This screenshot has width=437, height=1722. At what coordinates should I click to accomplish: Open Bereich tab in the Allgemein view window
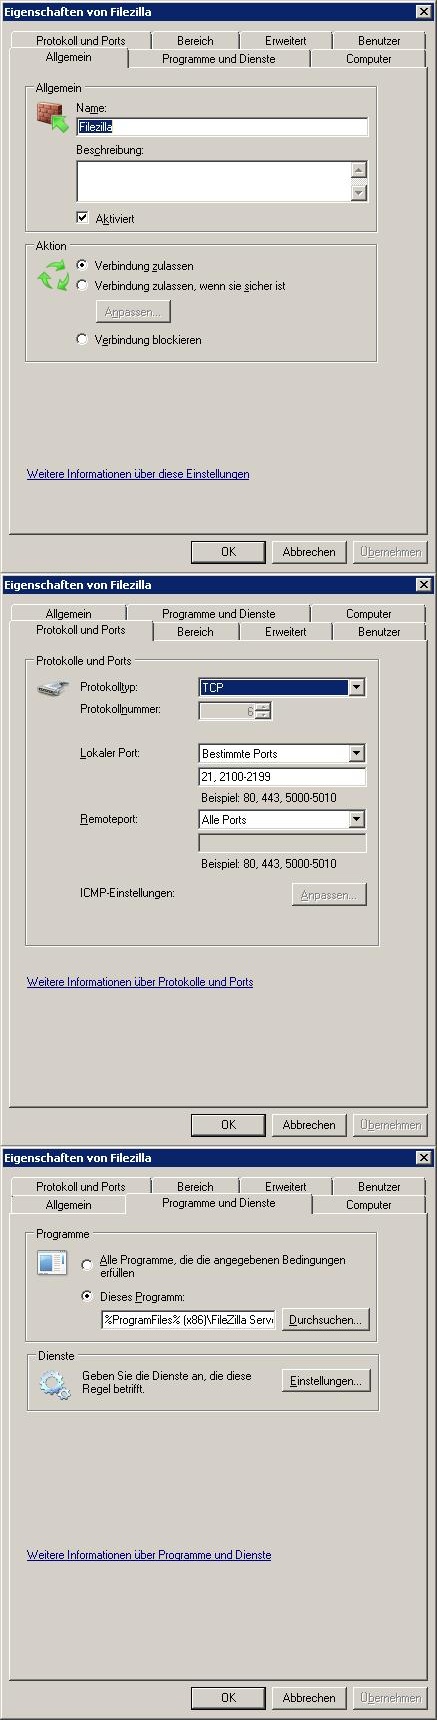pos(195,40)
